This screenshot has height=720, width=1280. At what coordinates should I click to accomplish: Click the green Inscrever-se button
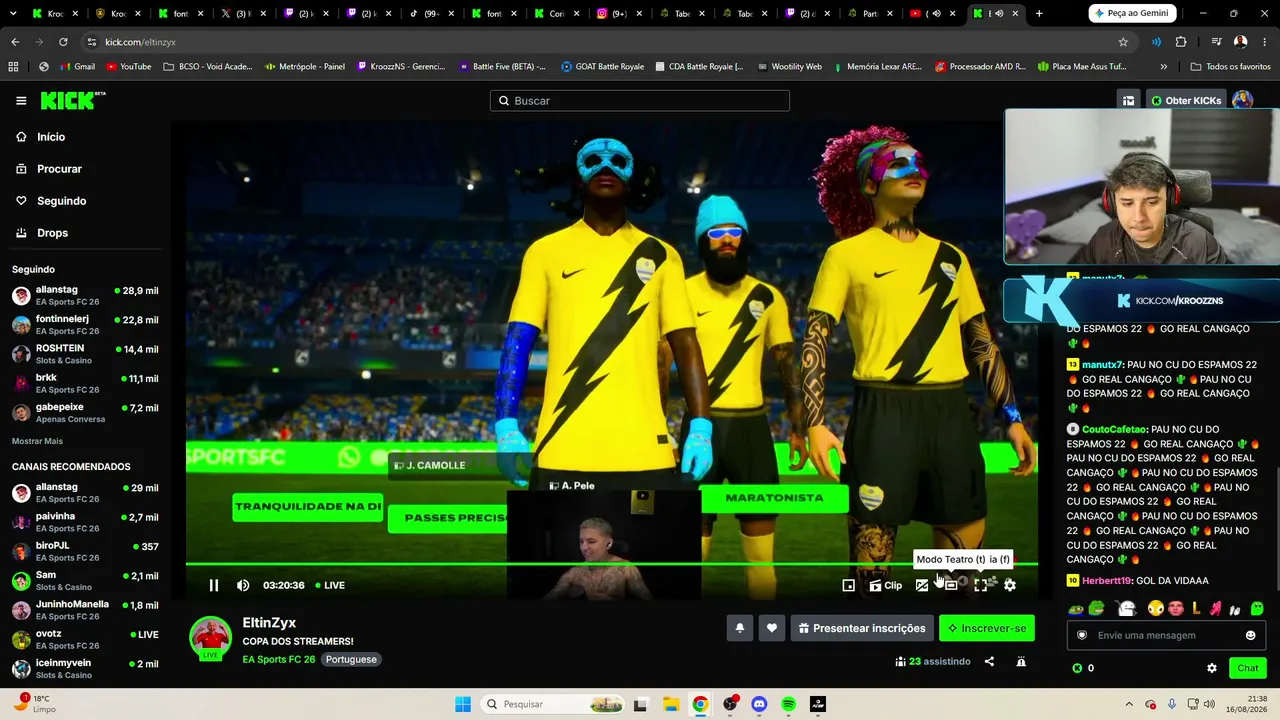(x=987, y=628)
